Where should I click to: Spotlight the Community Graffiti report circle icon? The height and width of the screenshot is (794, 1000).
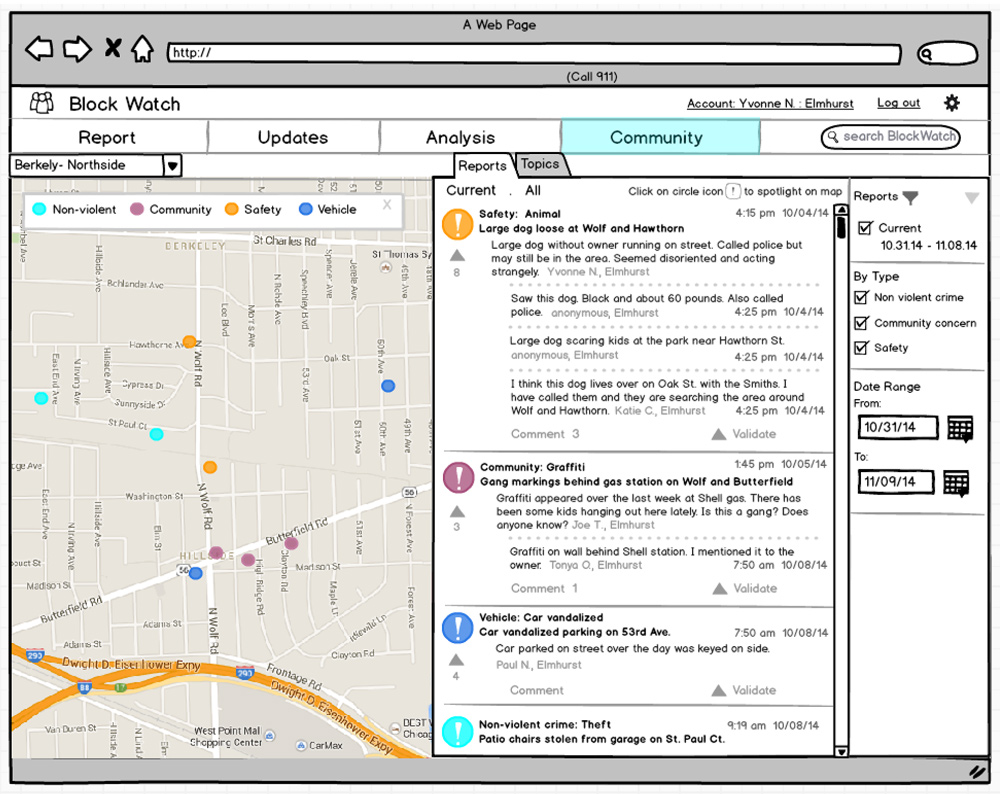tap(457, 477)
